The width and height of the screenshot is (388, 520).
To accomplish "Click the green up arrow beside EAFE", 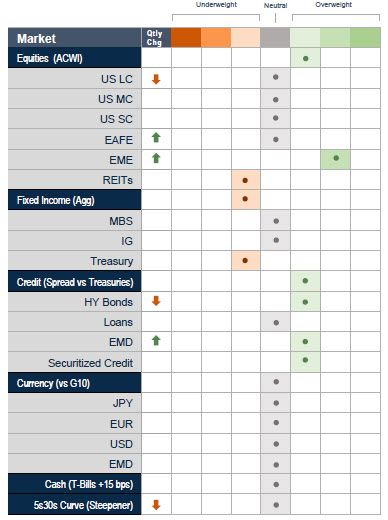I will (x=156, y=137).
